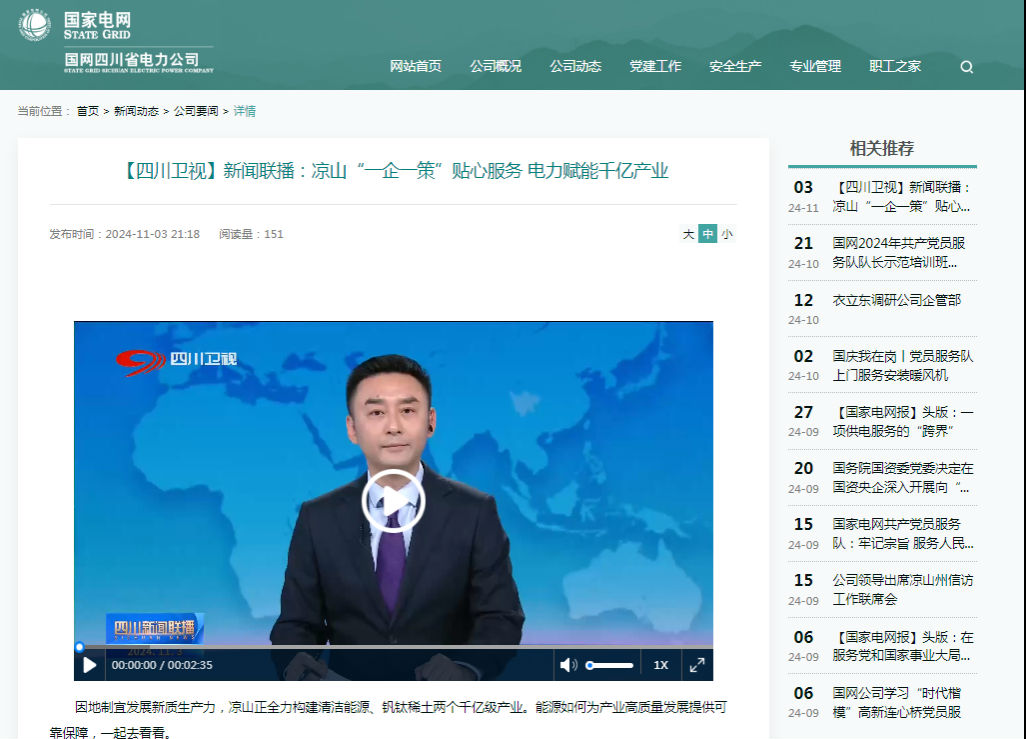Open the 网站首页 navigation menu
This screenshot has width=1026, height=739.
click(x=415, y=66)
